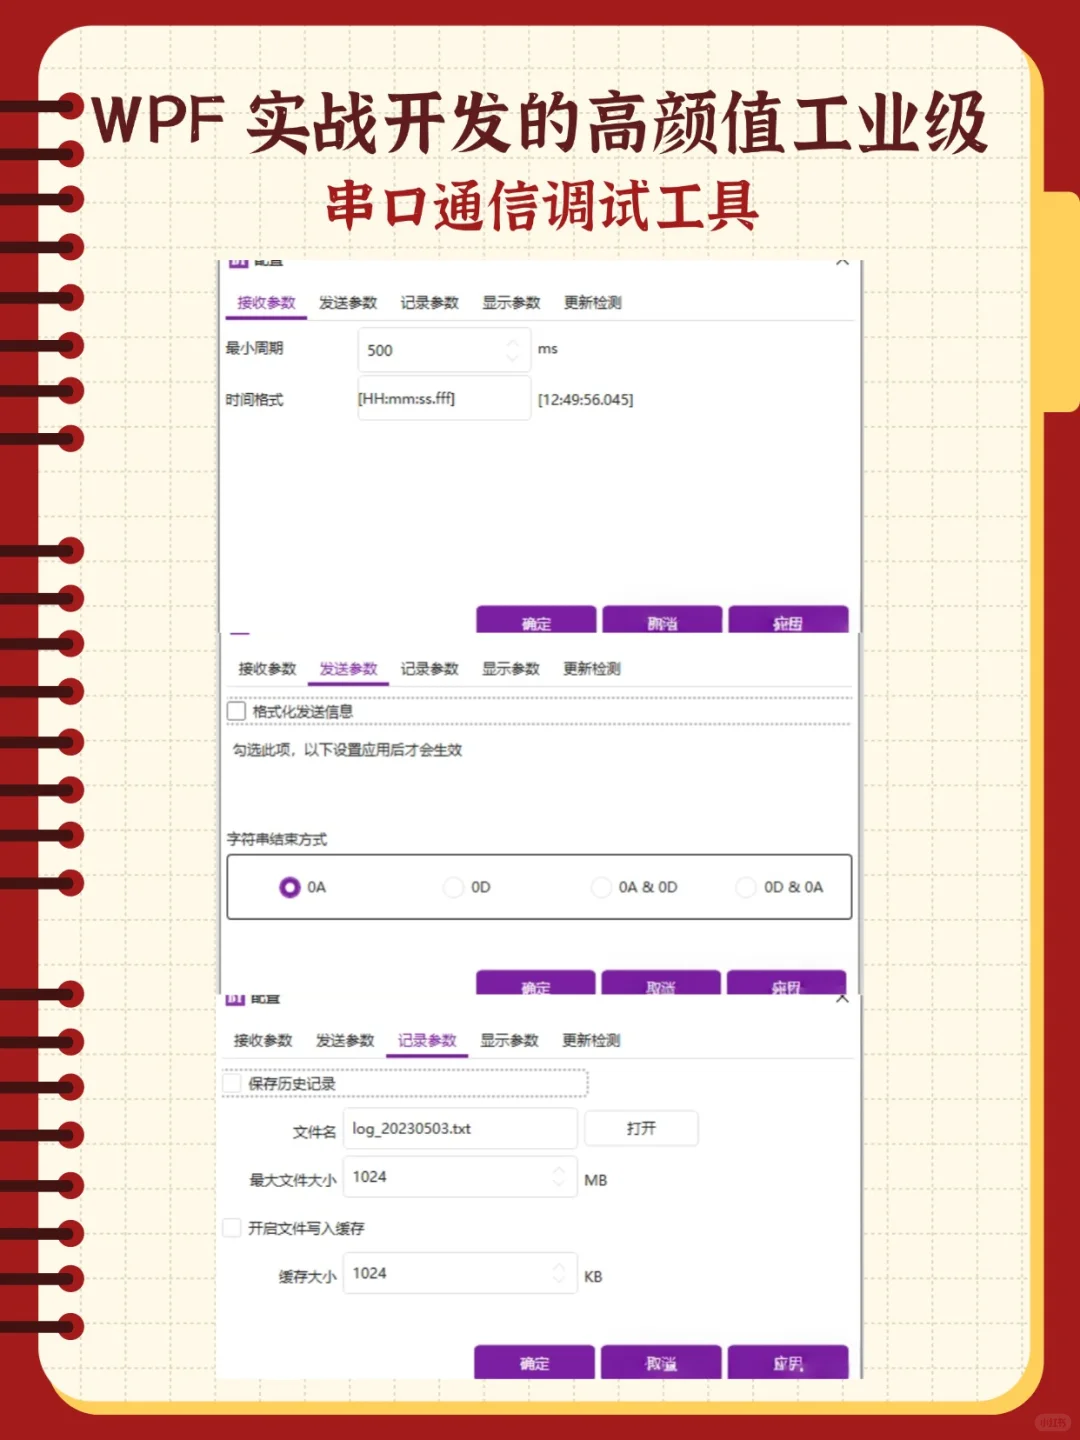Select the 0A & 0D line ending option
The height and width of the screenshot is (1440, 1080).
tap(601, 887)
